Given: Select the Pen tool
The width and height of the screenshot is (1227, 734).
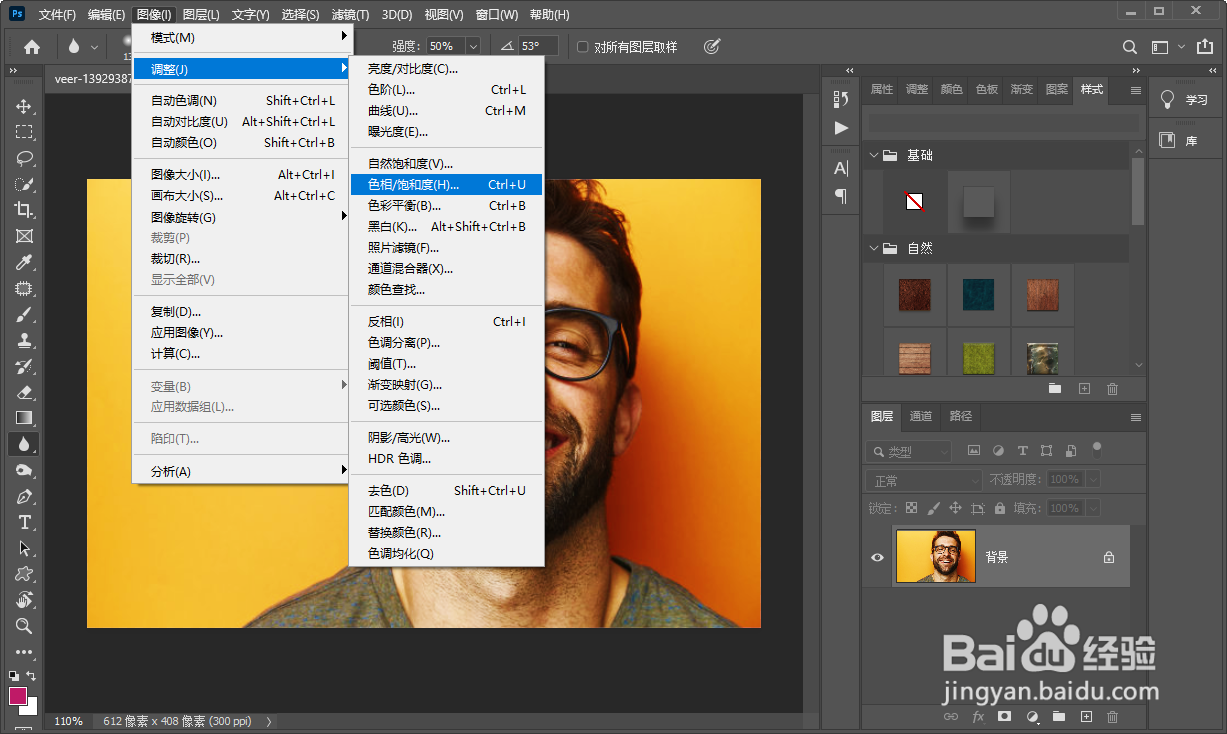Looking at the screenshot, I should pos(24,496).
